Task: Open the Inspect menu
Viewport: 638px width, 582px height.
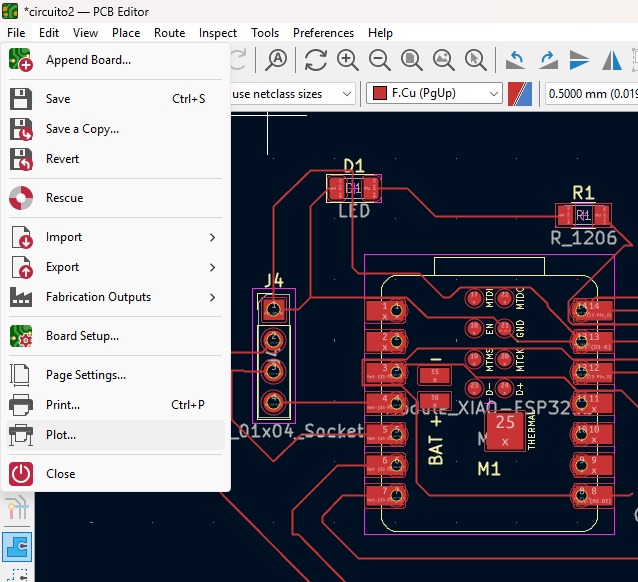Action: pyautogui.click(x=218, y=33)
